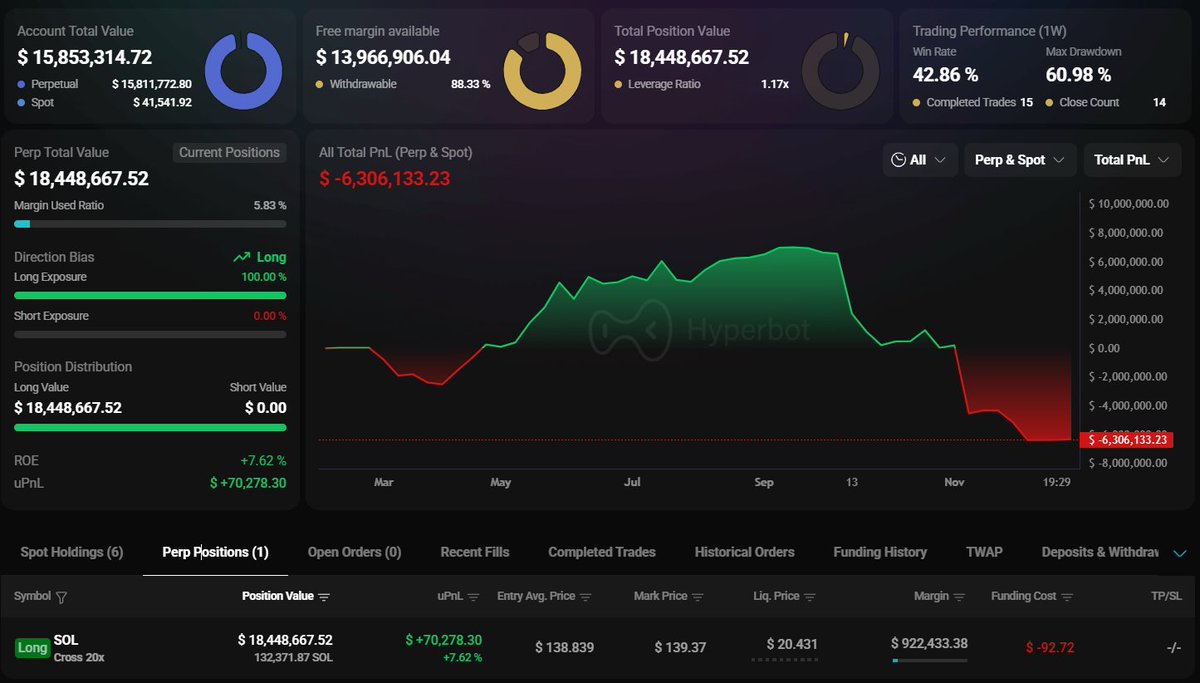The width and height of the screenshot is (1200, 683).
Task: Click the Free margin donut chart
Action: (x=541, y=71)
